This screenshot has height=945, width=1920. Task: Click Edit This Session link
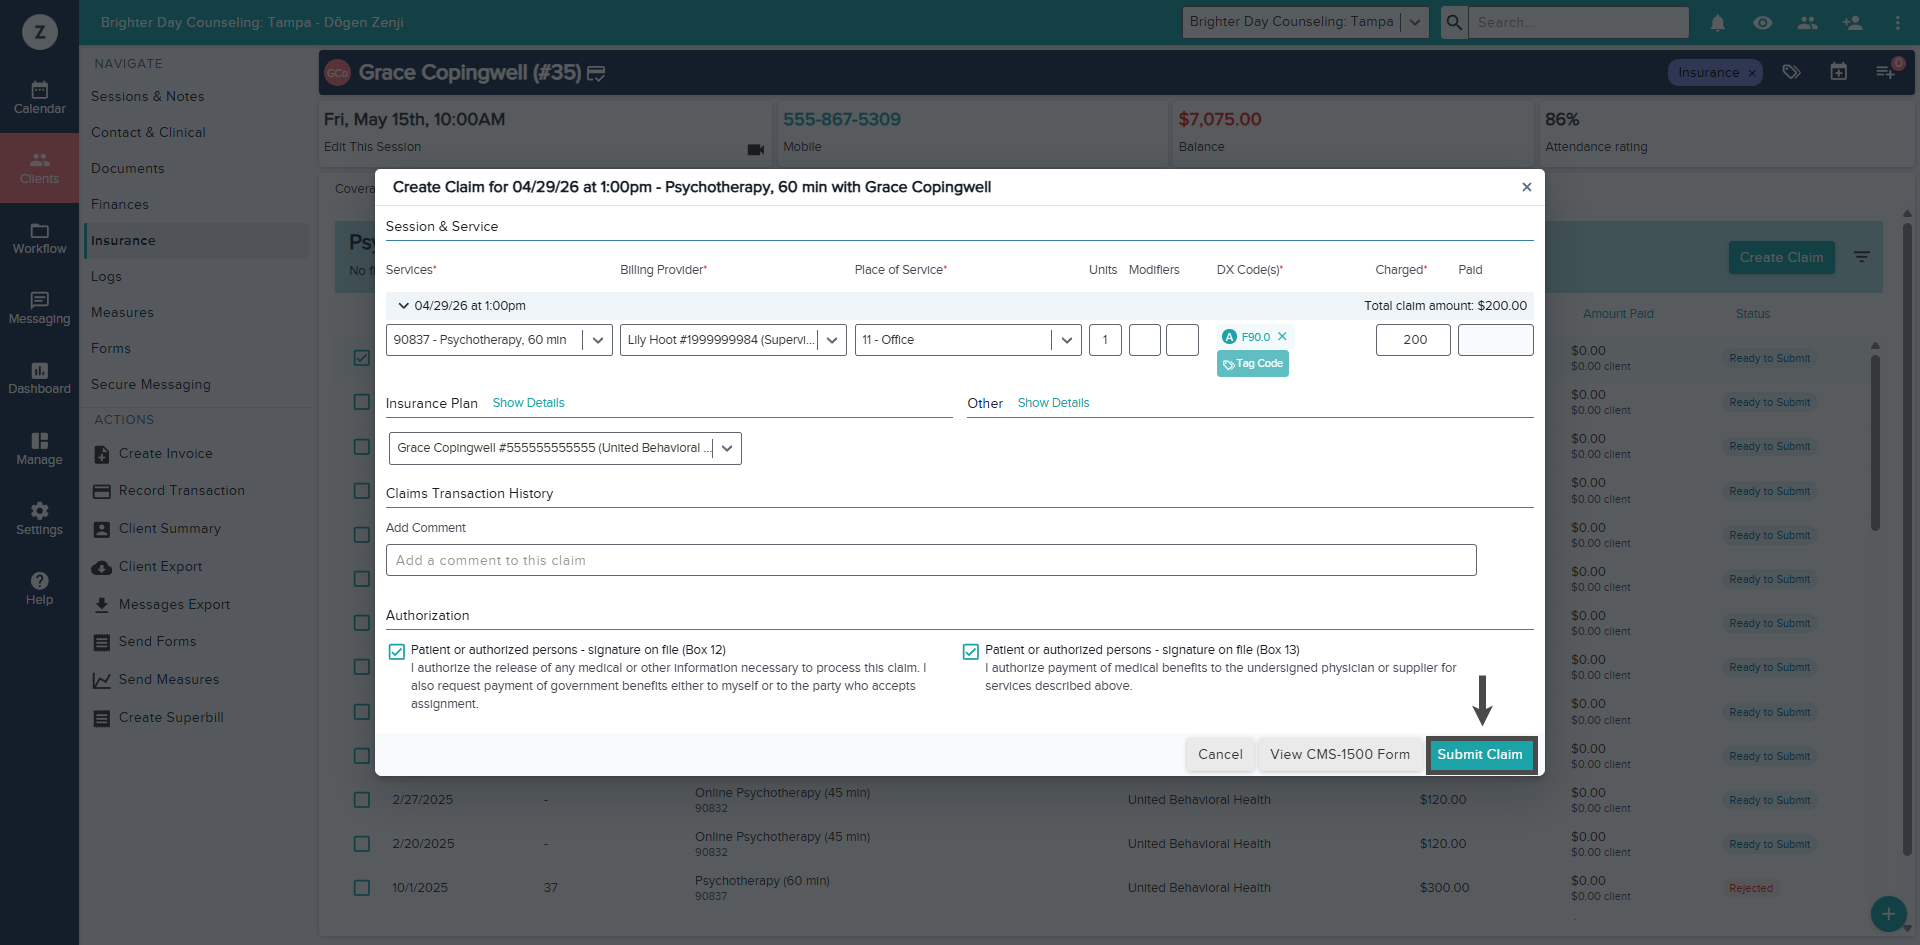372,147
